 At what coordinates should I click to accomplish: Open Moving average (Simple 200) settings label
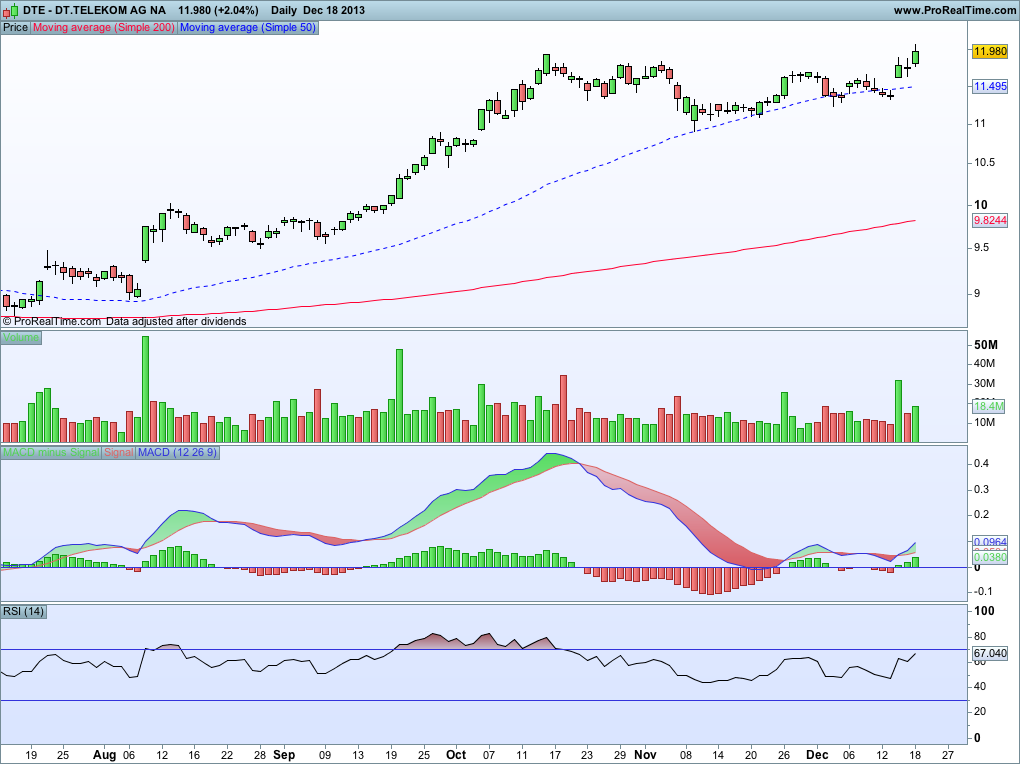(x=104, y=27)
